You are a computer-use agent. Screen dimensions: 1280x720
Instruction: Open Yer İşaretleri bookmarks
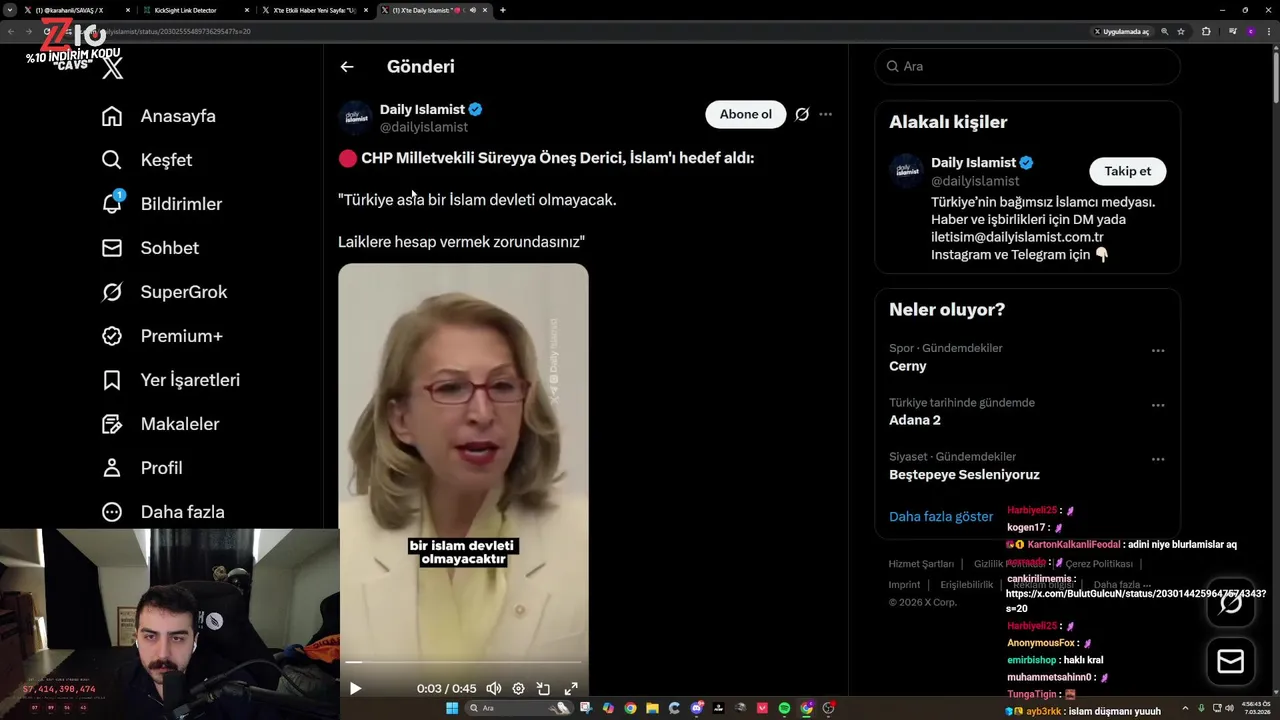[x=170, y=380]
